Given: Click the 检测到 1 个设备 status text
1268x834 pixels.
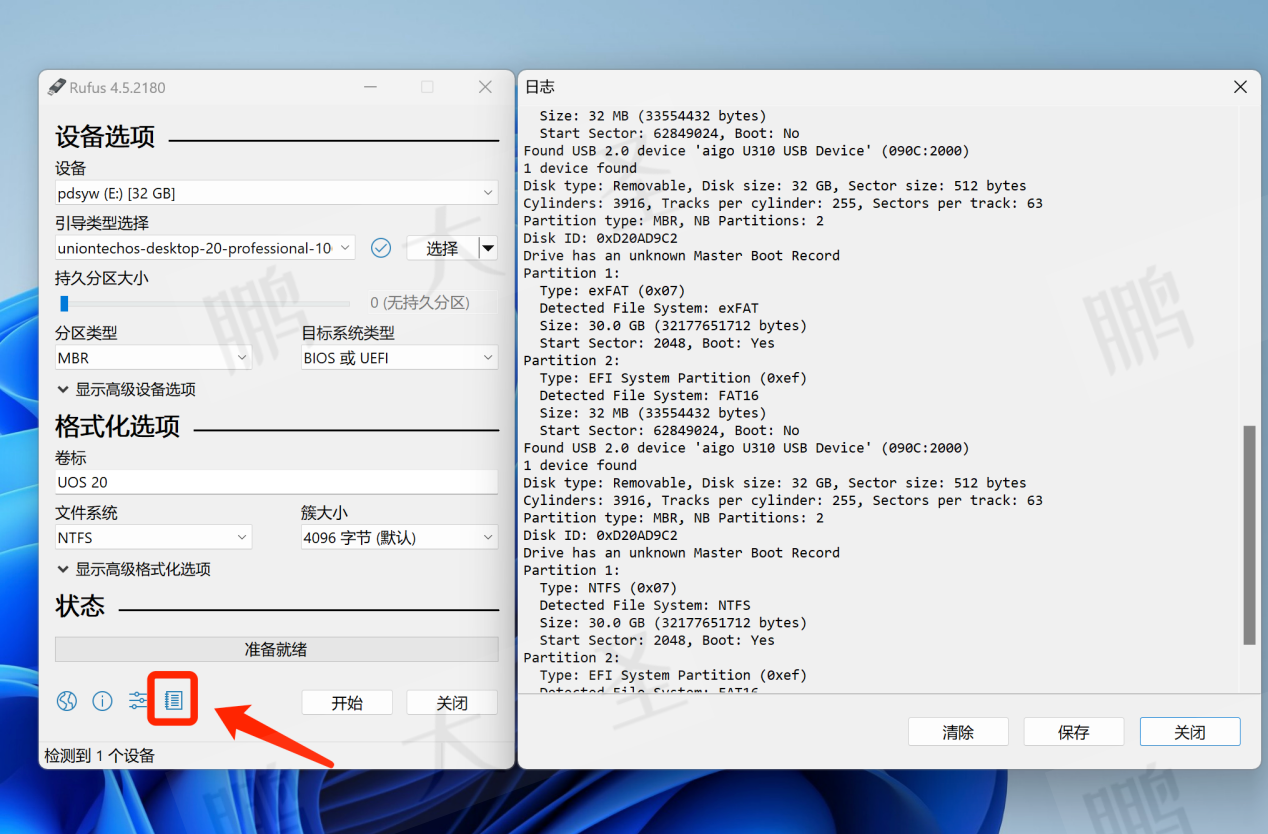Looking at the screenshot, I should coord(100,756).
